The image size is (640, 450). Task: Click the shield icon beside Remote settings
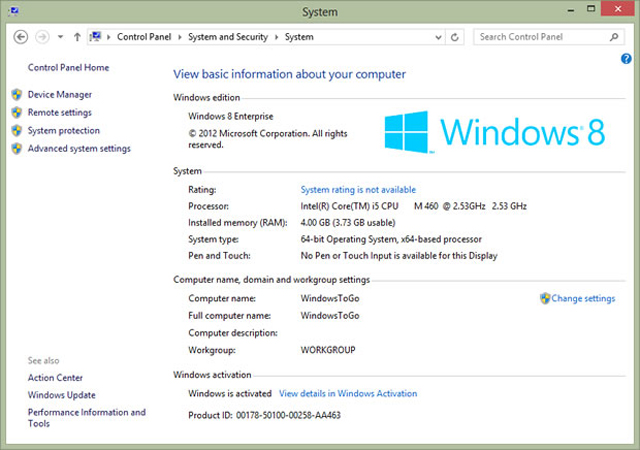[x=17, y=113]
